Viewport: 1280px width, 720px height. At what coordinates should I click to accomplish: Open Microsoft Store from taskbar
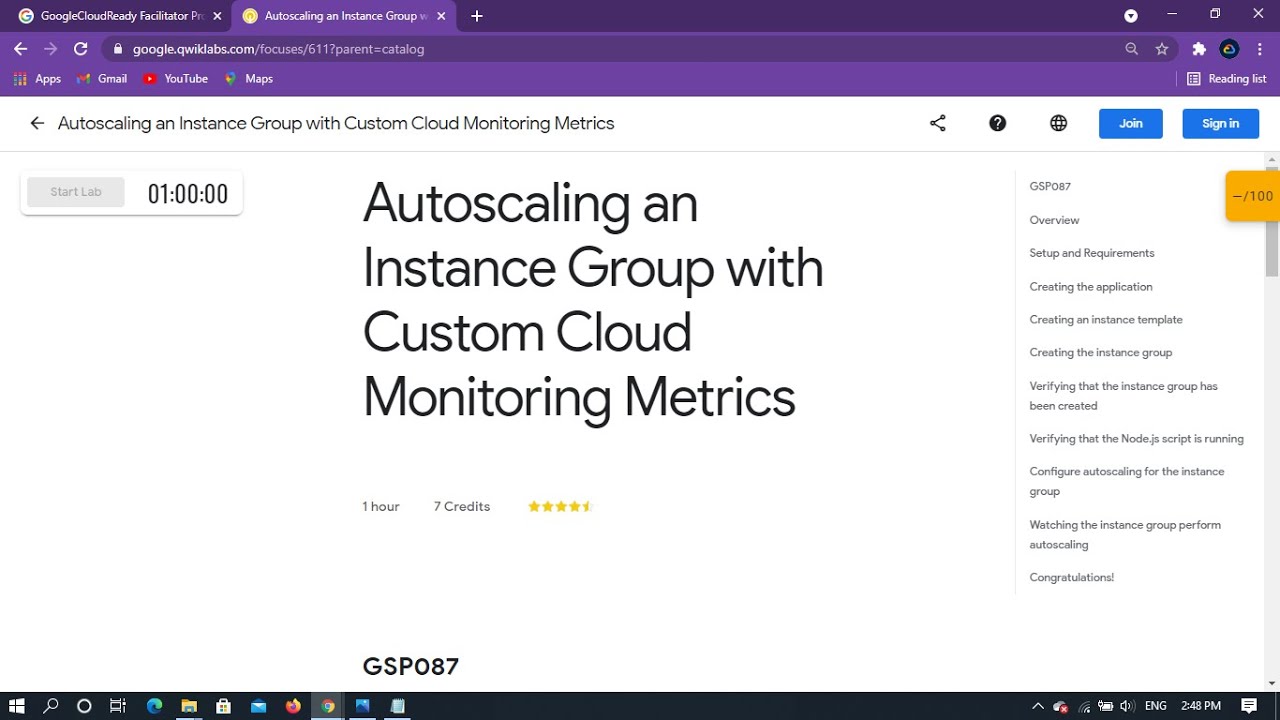click(223, 706)
